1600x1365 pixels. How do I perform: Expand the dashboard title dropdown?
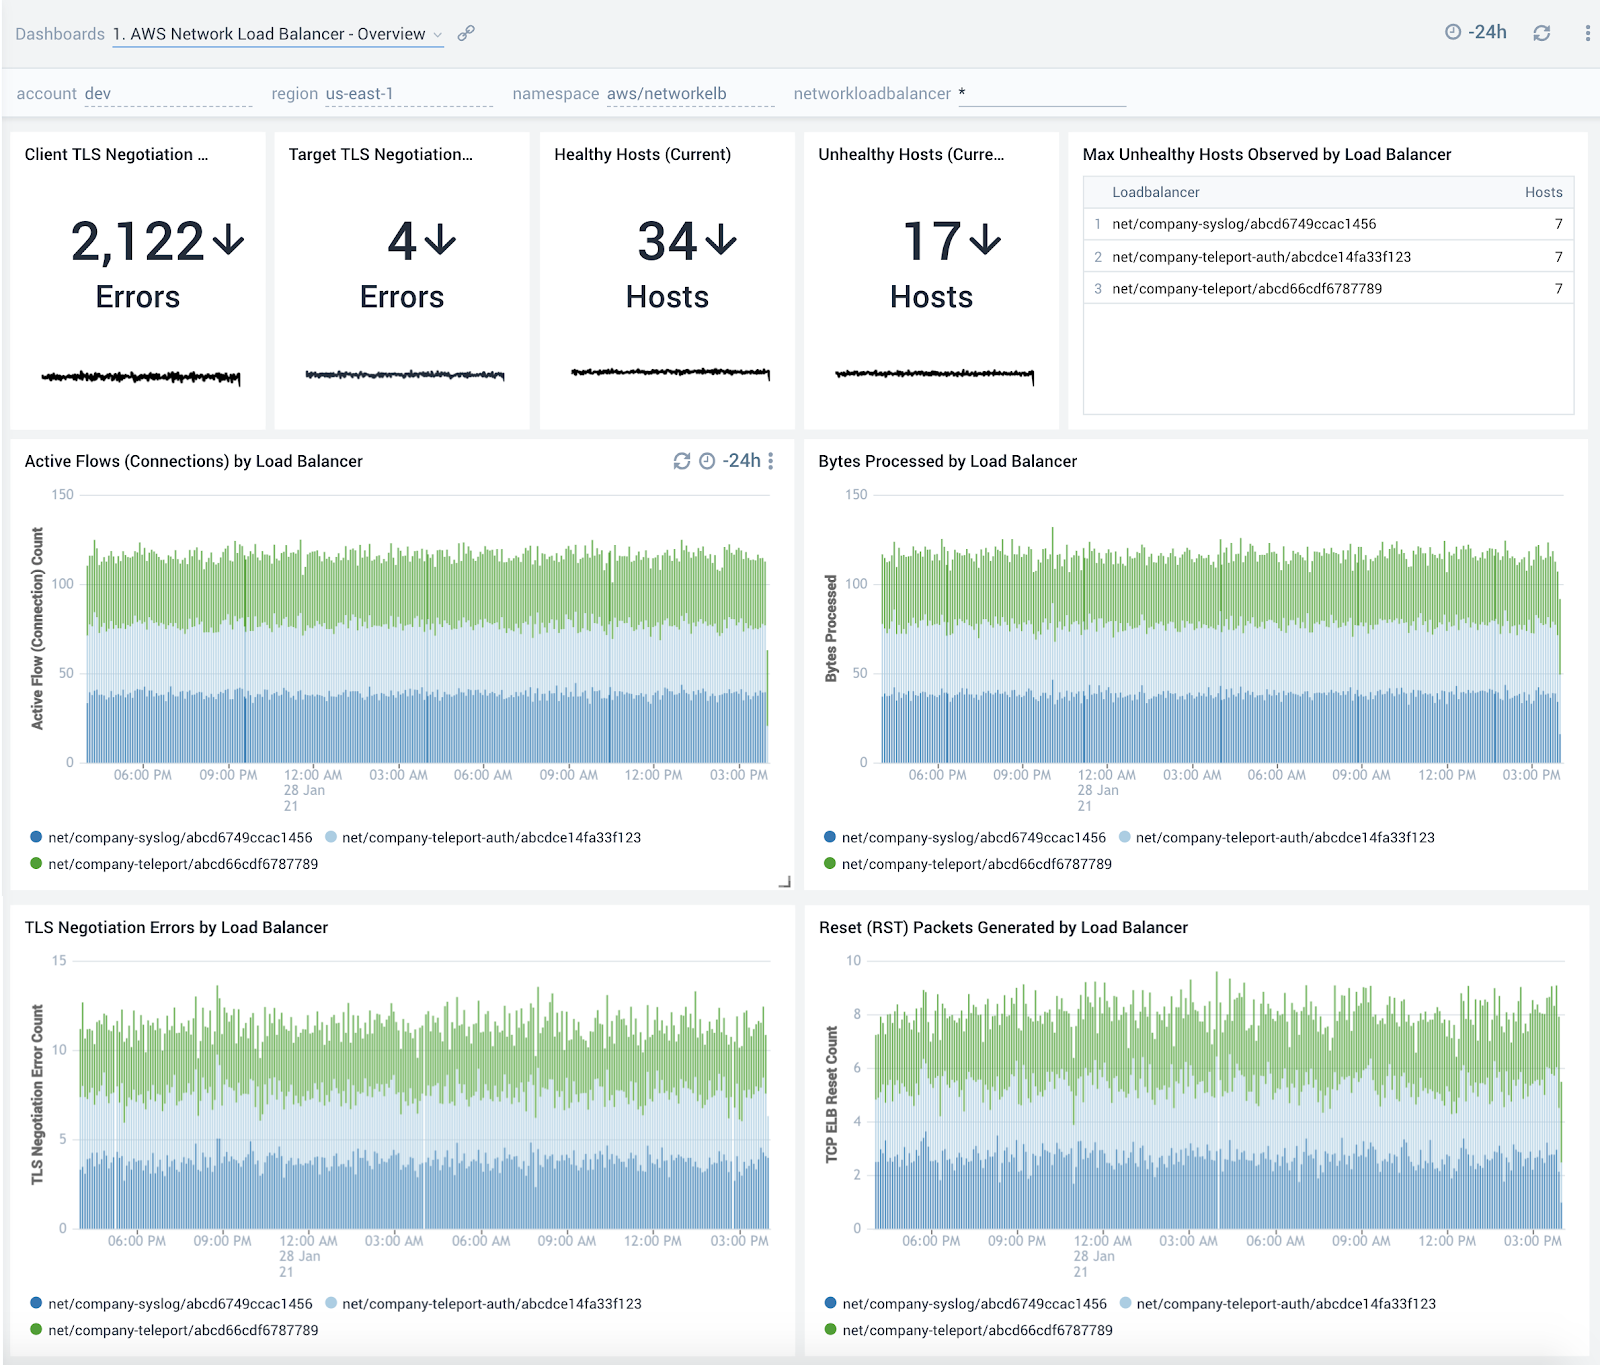tap(438, 33)
